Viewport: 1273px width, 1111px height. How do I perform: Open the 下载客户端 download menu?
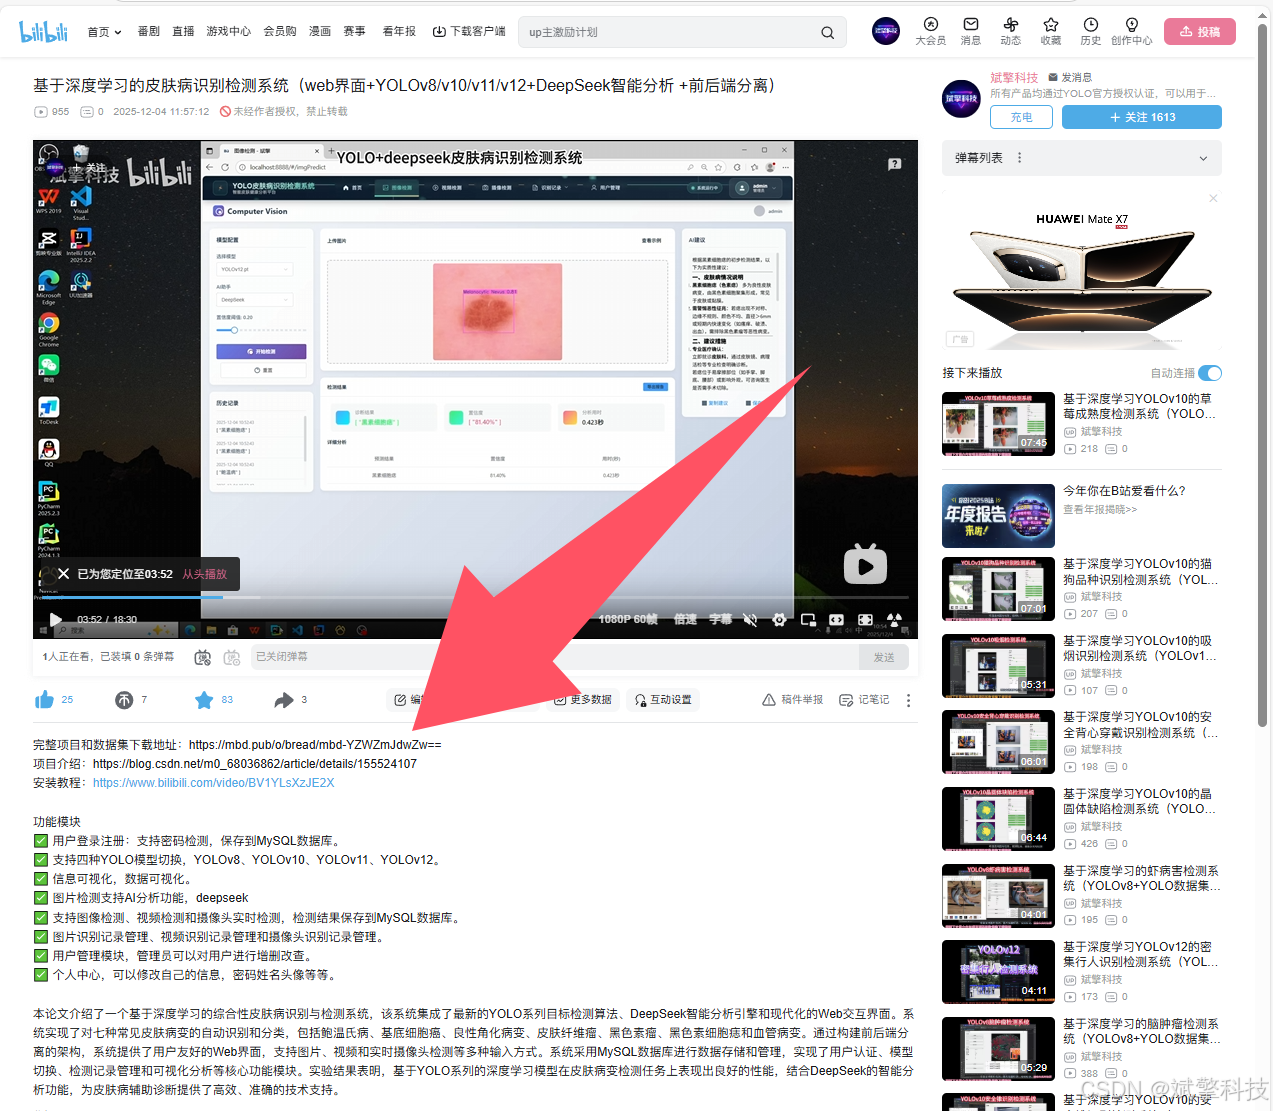point(469,32)
